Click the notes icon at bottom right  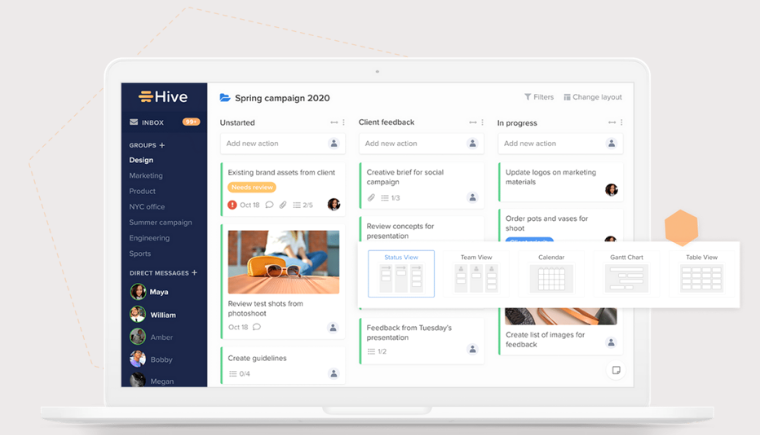616,370
